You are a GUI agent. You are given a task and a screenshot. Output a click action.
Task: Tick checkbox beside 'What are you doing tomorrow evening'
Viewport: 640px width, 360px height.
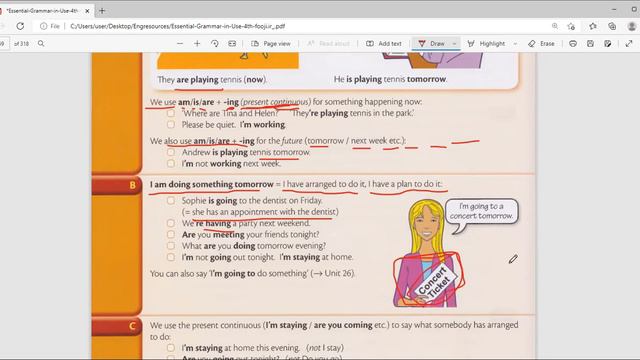(171, 246)
